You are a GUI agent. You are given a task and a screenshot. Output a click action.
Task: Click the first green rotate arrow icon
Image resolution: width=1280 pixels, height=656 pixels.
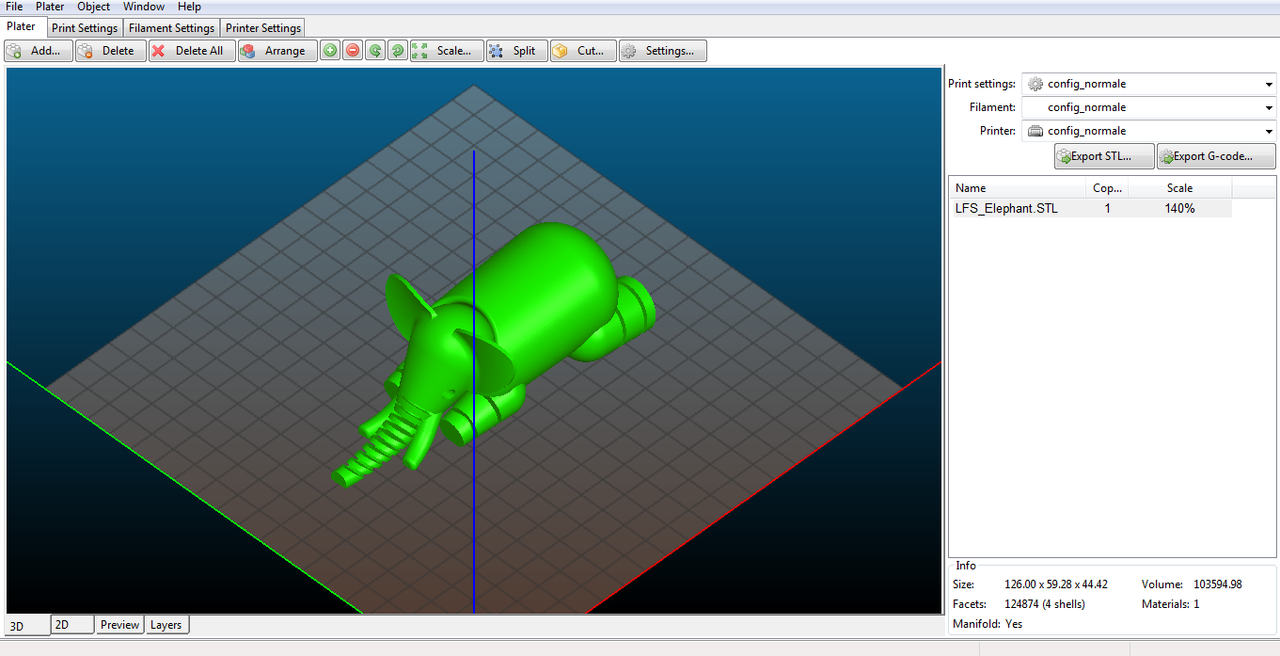point(375,51)
